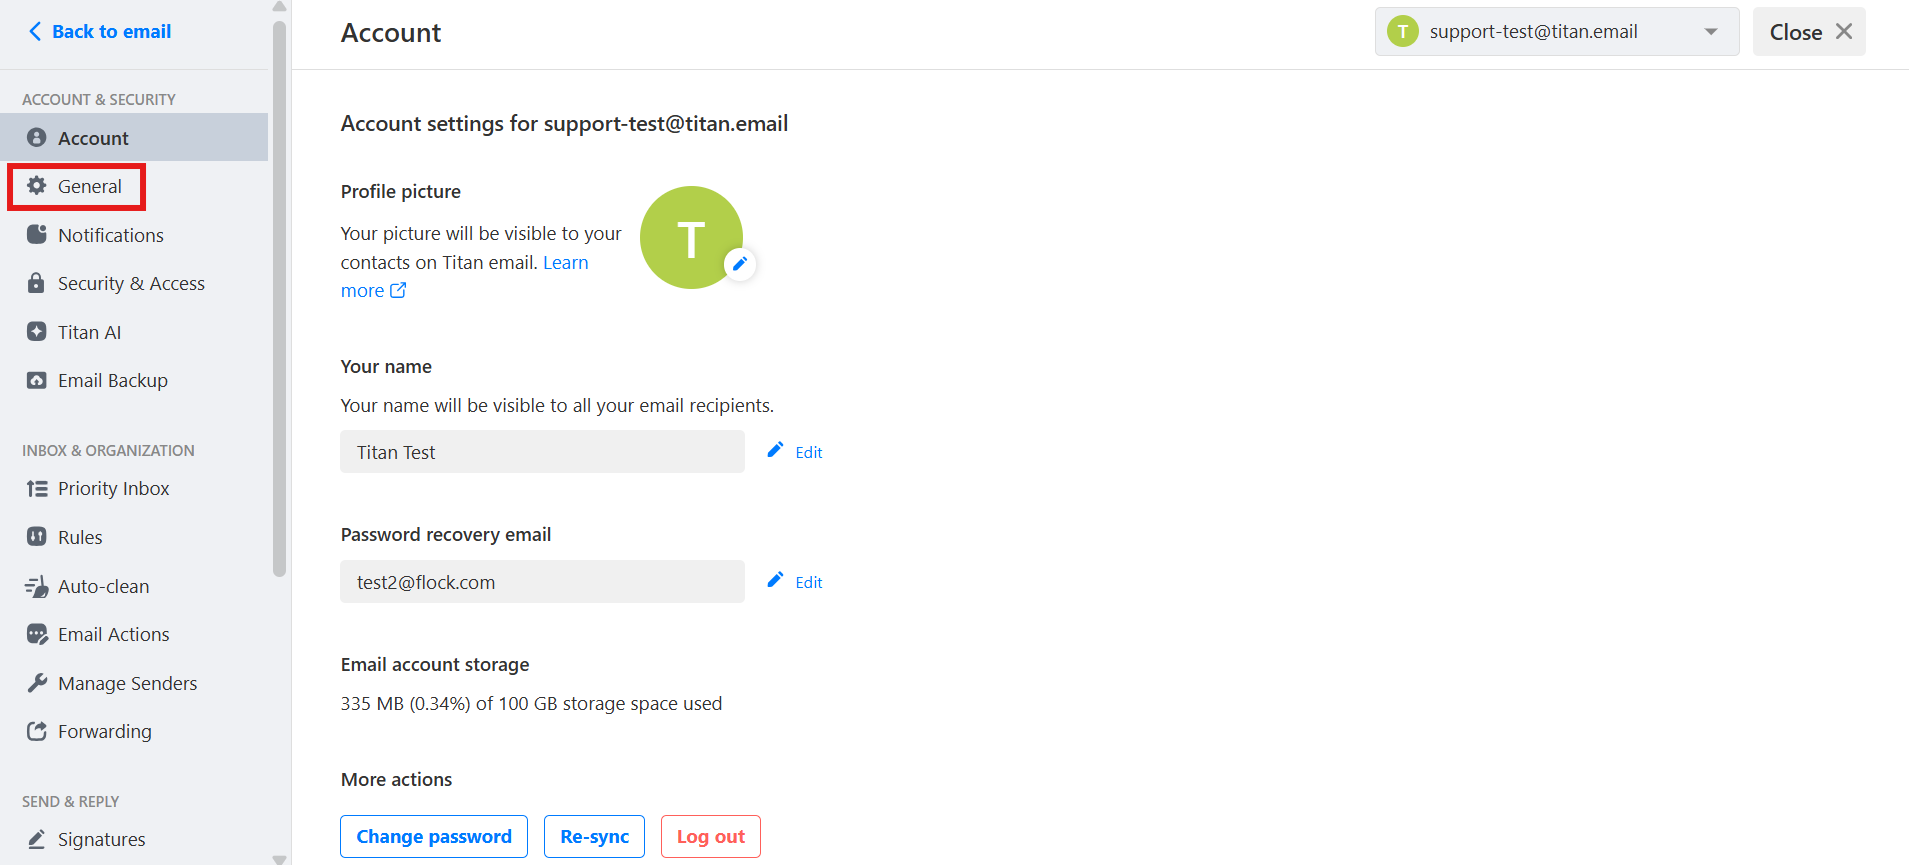Click the sidebar scroll down arrow
Viewport: 1909px width, 865px height.
(x=280, y=859)
